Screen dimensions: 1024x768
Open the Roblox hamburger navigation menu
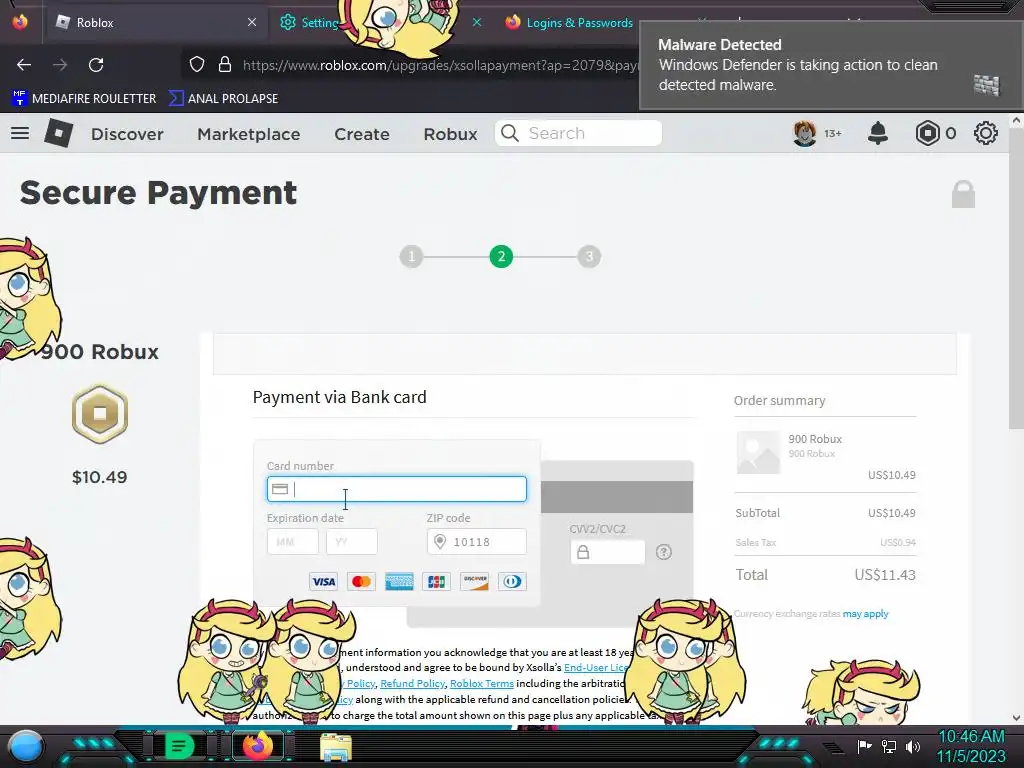click(20, 133)
